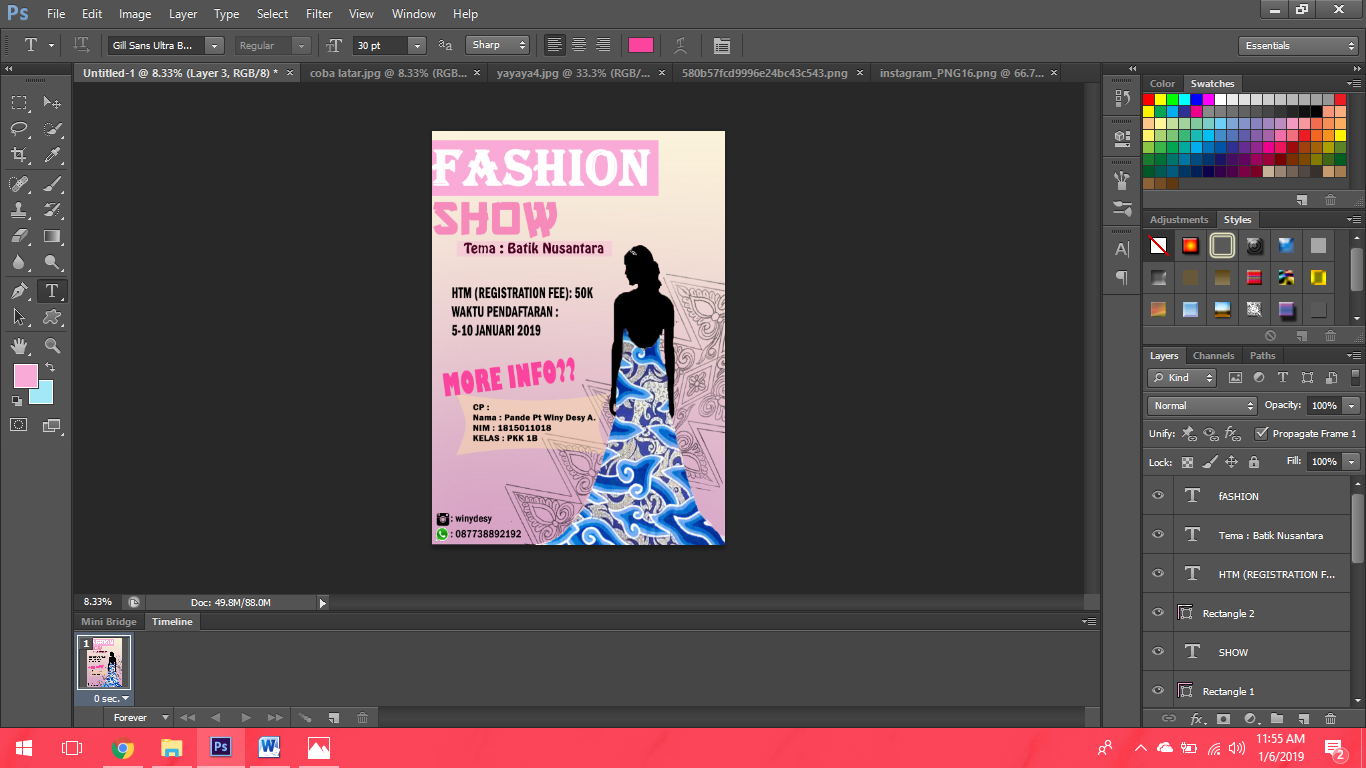Image resolution: width=1366 pixels, height=768 pixels.
Task: Select the History Brush tool
Action: click(x=53, y=210)
